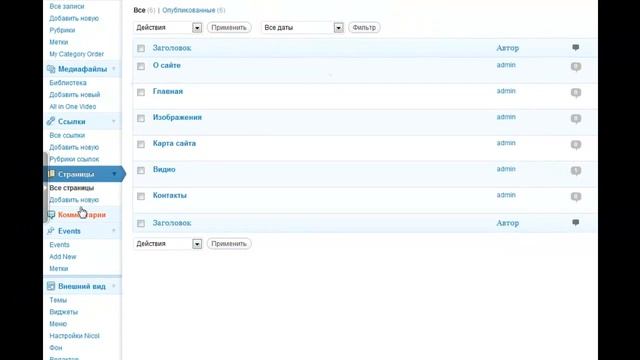This screenshot has width=640, height=360.
Task: Collapse the Events menu arrow
Action: 114,231
